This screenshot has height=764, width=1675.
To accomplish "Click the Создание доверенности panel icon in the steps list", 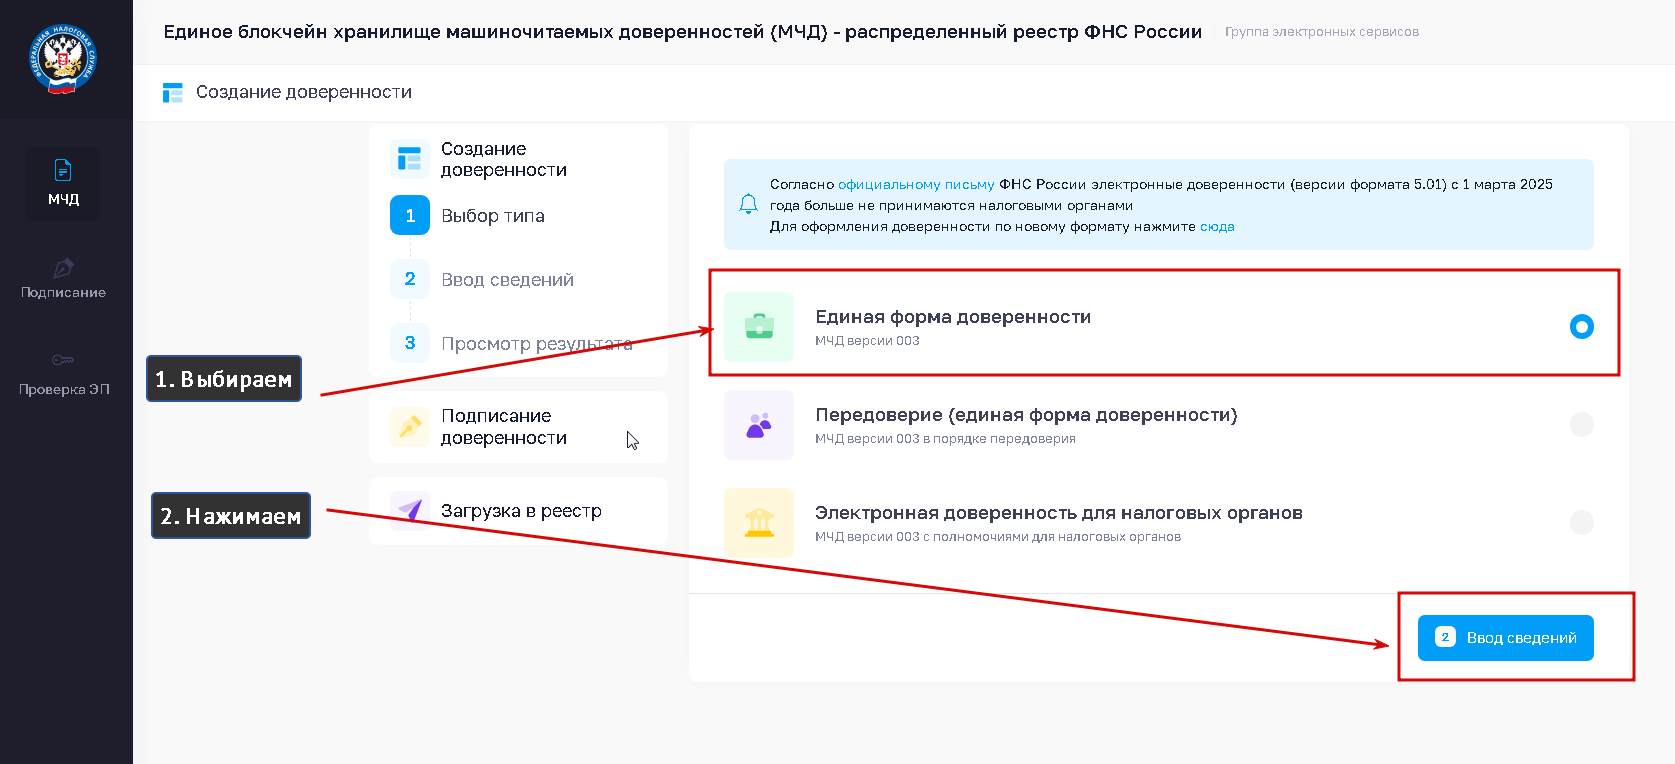I will coord(410,159).
